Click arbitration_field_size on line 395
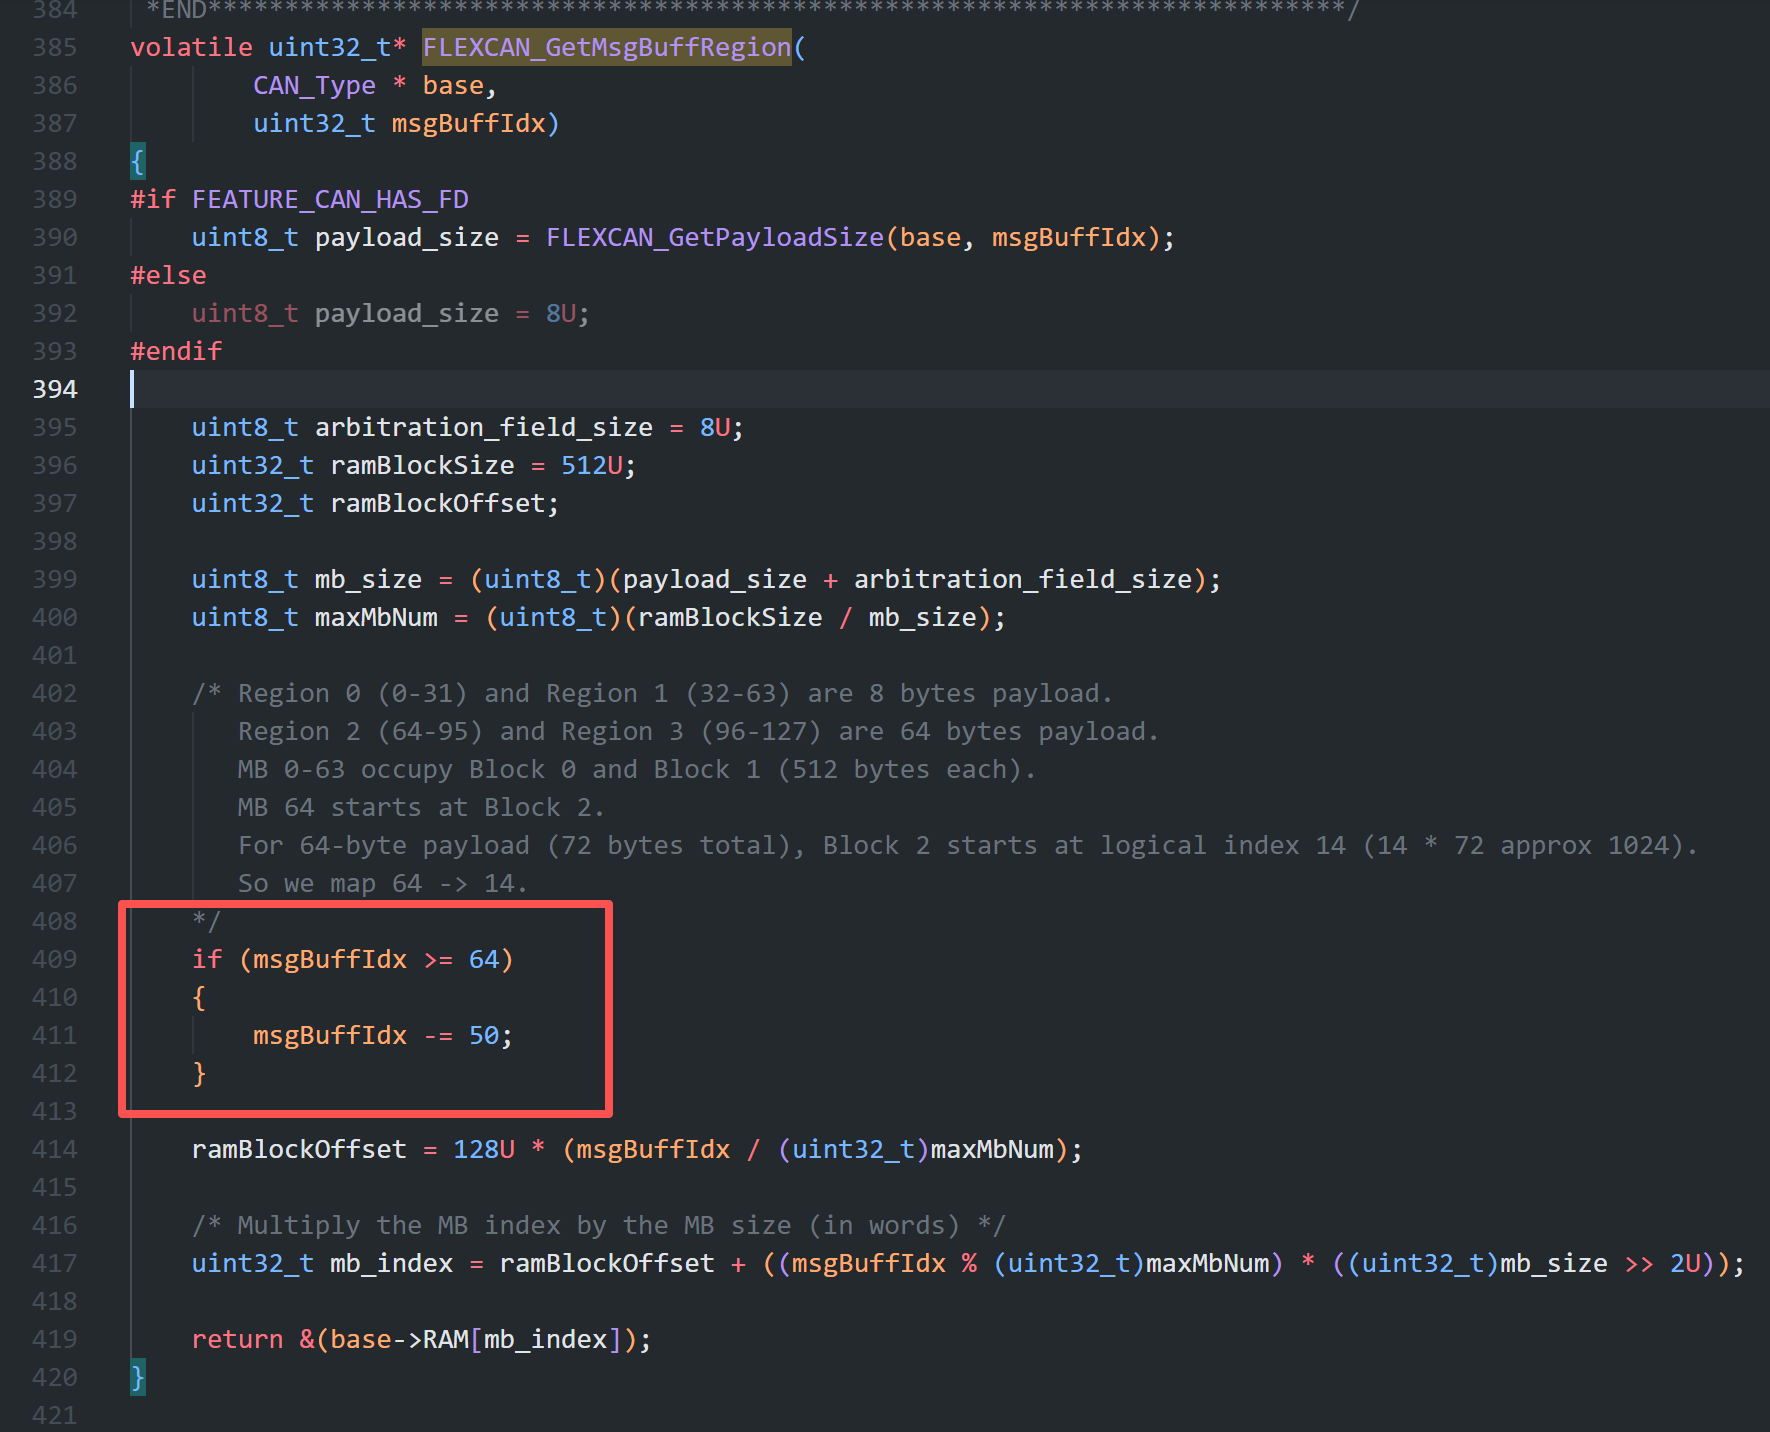This screenshot has height=1432, width=1770. click(x=483, y=427)
